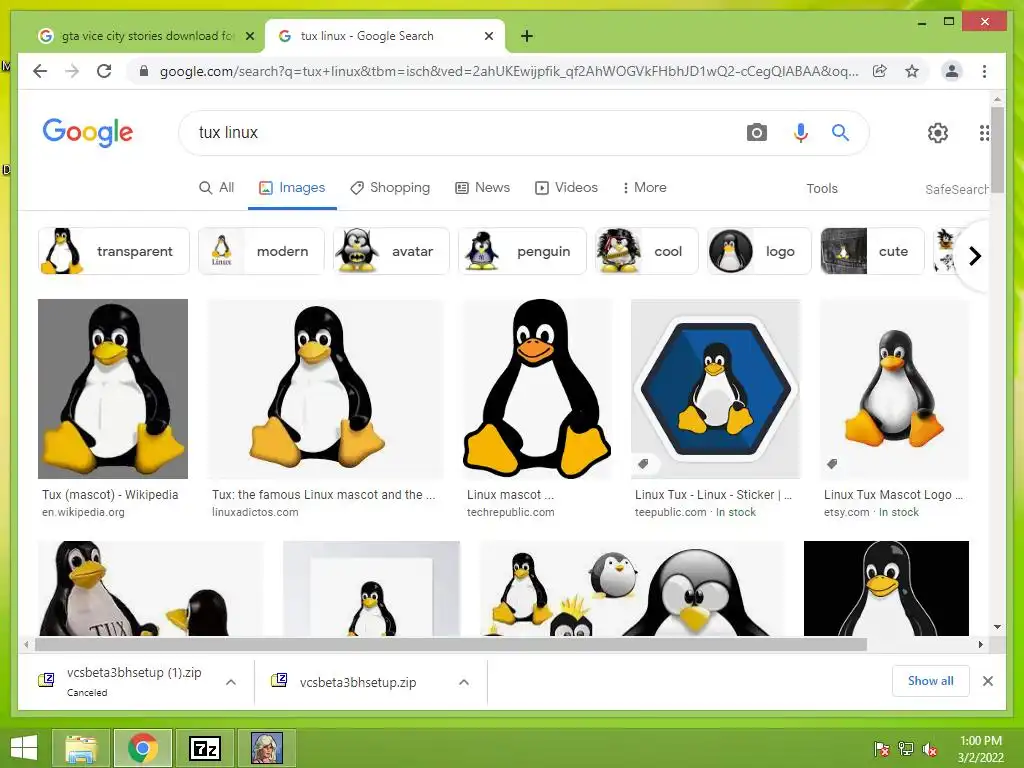The image size is (1024, 768).
Task: Click the Chrome taskbar icon
Action: 142,748
